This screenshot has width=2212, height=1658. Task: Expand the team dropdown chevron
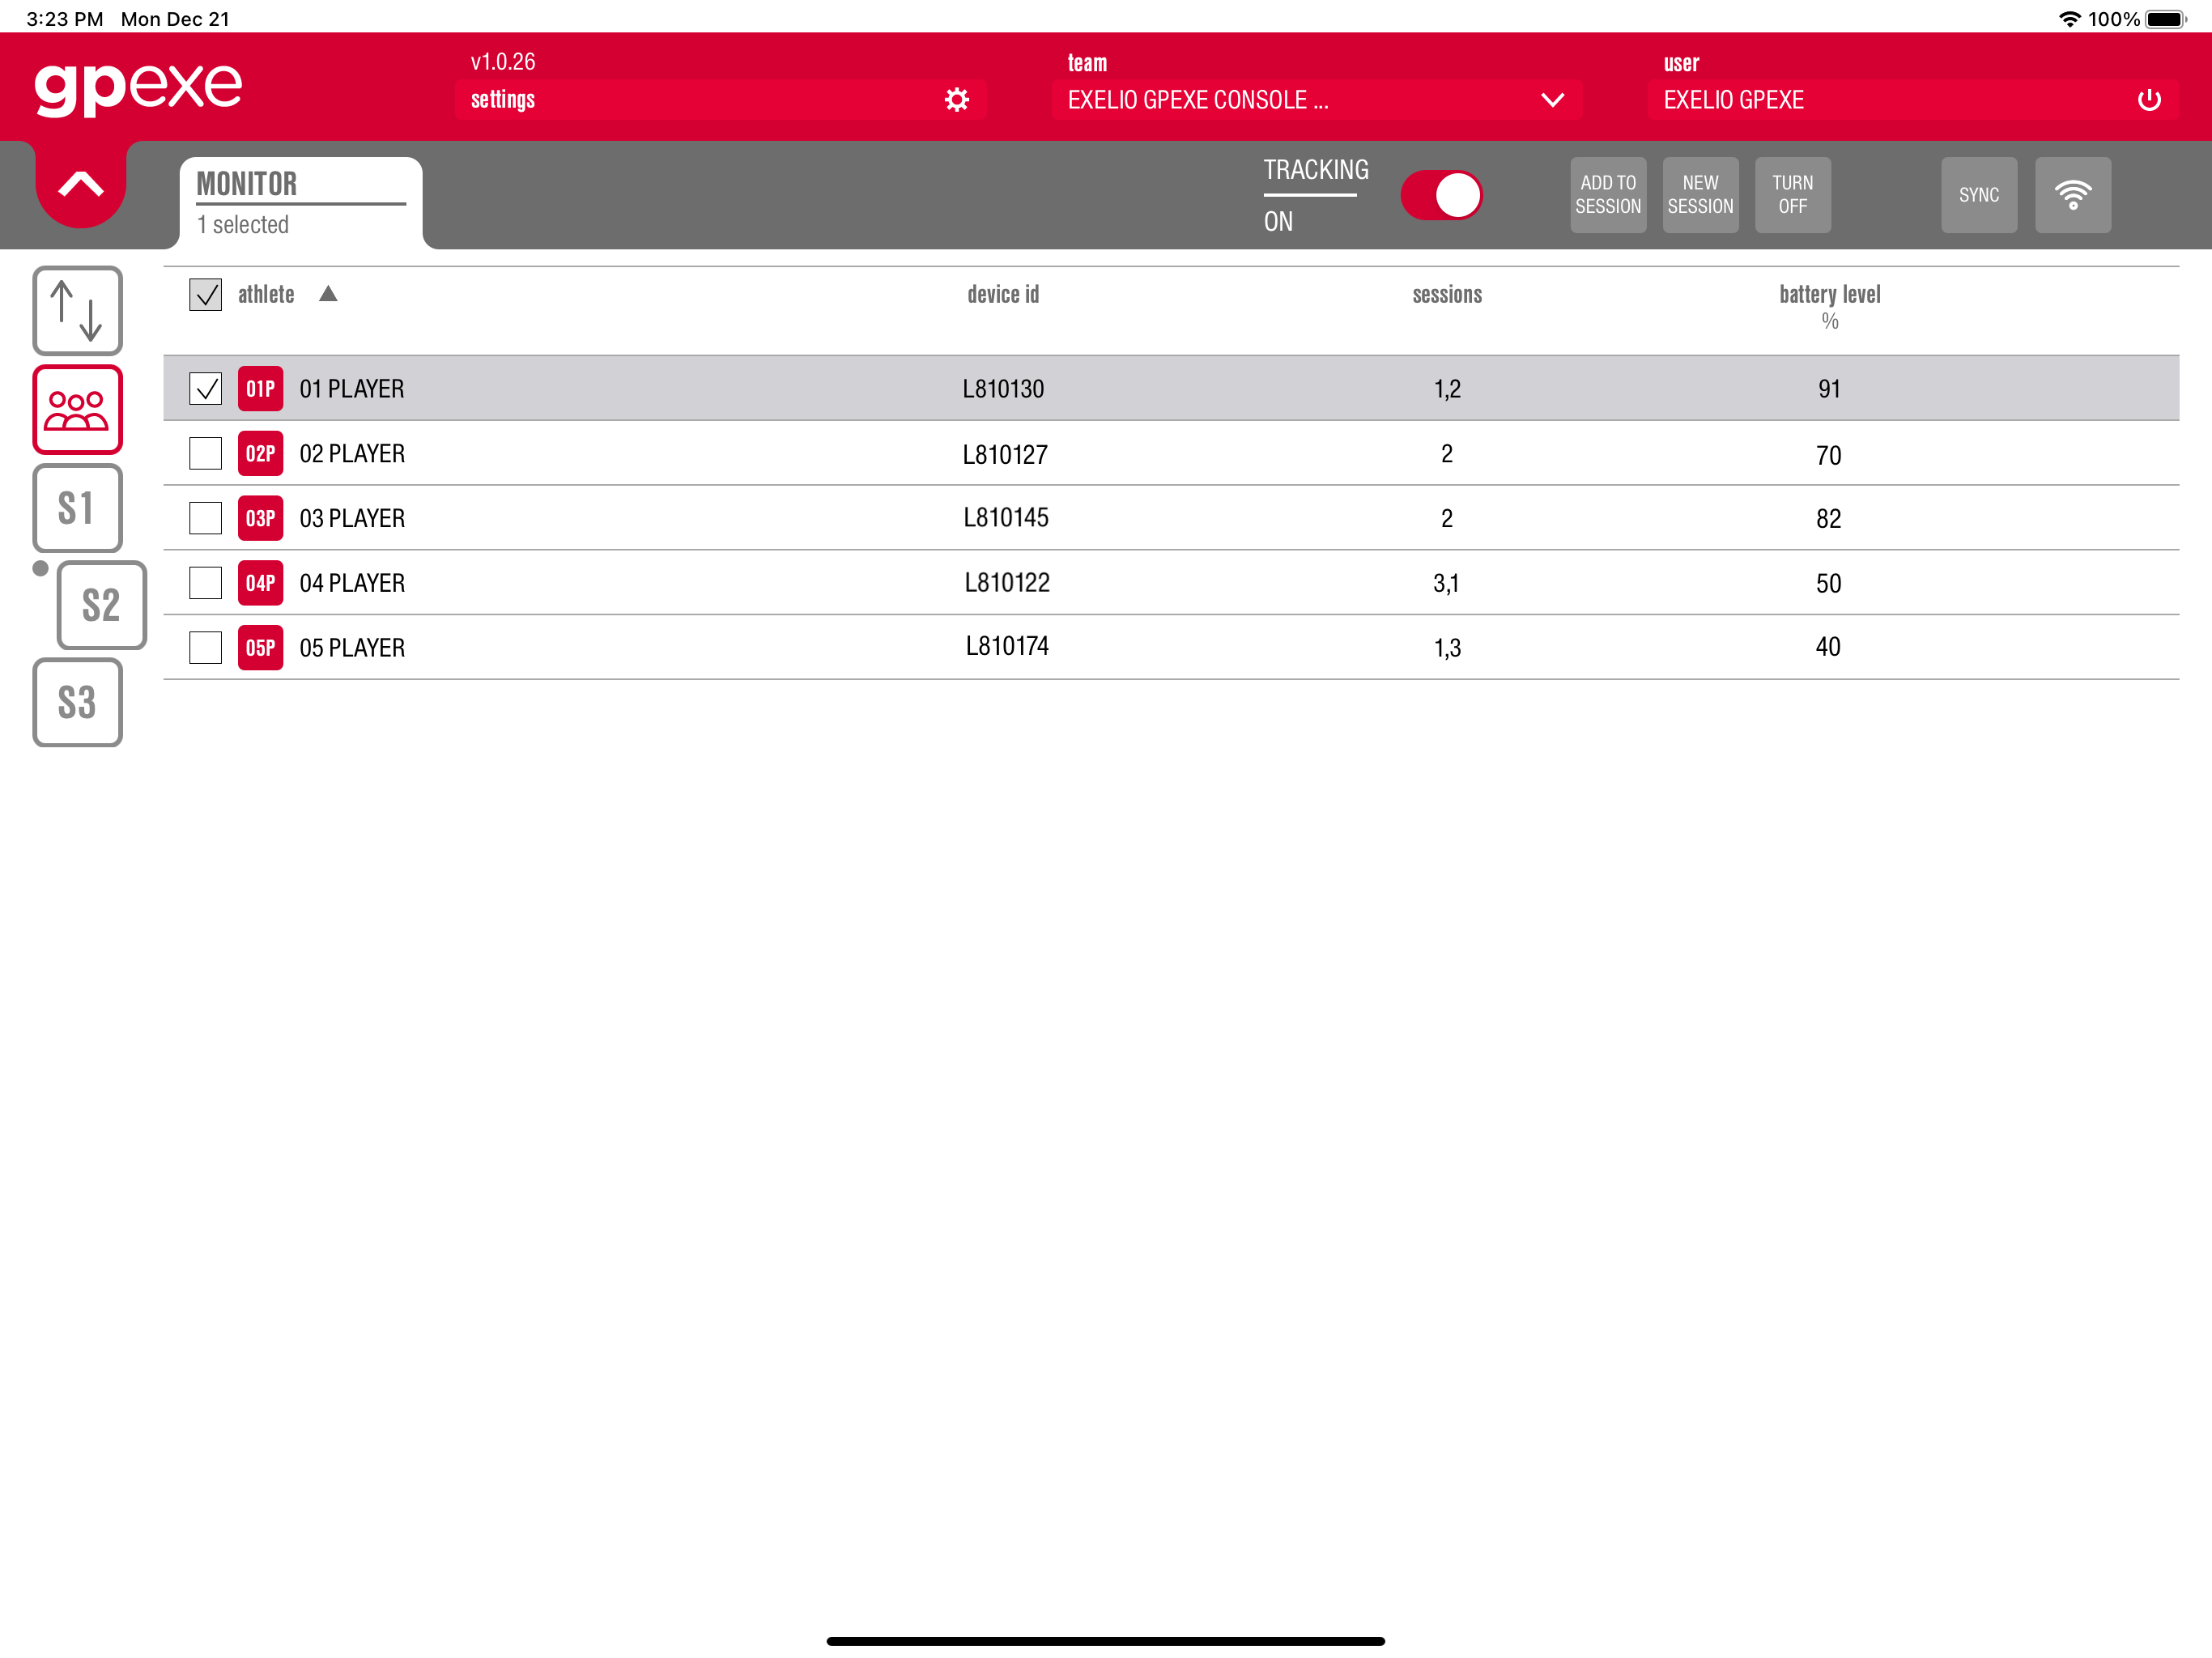tap(1552, 100)
